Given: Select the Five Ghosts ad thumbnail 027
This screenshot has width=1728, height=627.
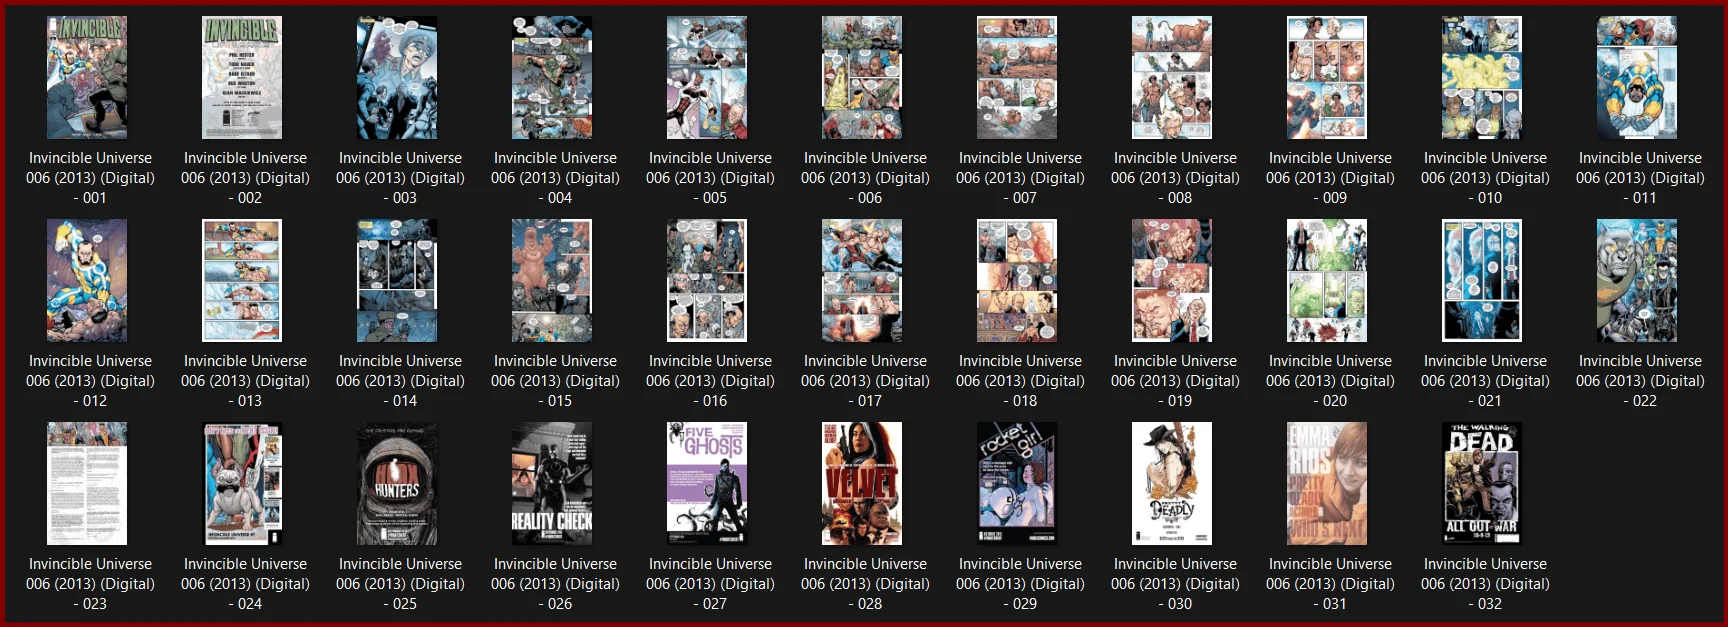Looking at the screenshot, I should tap(707, 484).
